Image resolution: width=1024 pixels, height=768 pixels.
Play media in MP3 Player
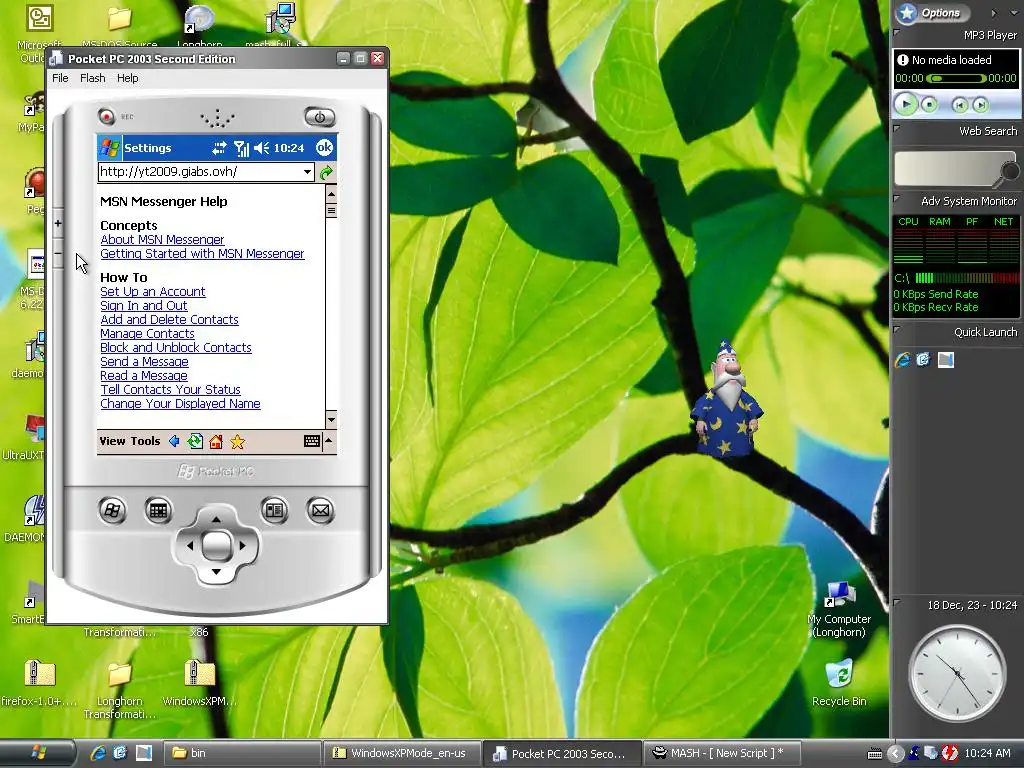906,104
